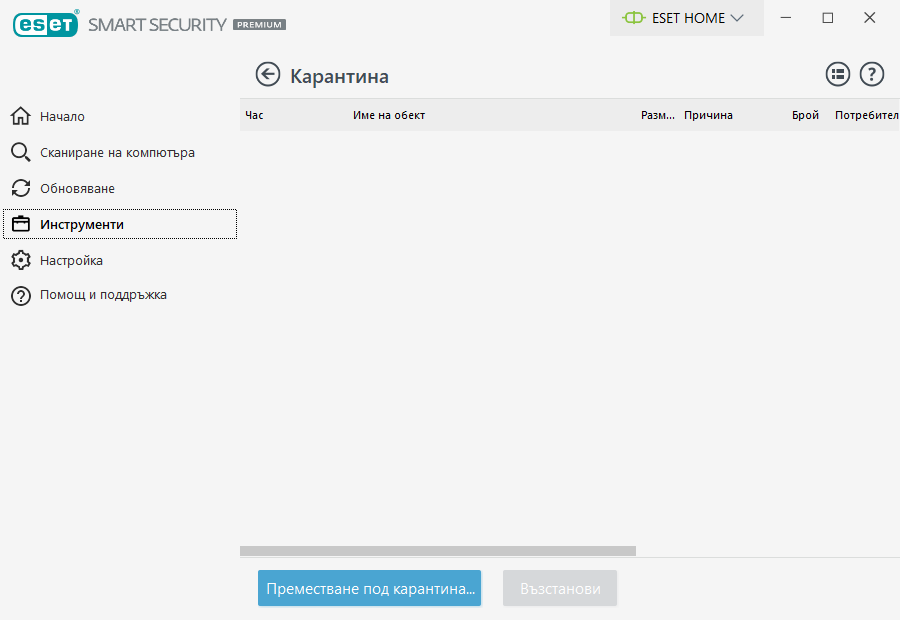Image resolution: width=900 pixels, height=620 pixels.
Task: Click the magnifier icon for computer scan
Action: click(21, 152)
